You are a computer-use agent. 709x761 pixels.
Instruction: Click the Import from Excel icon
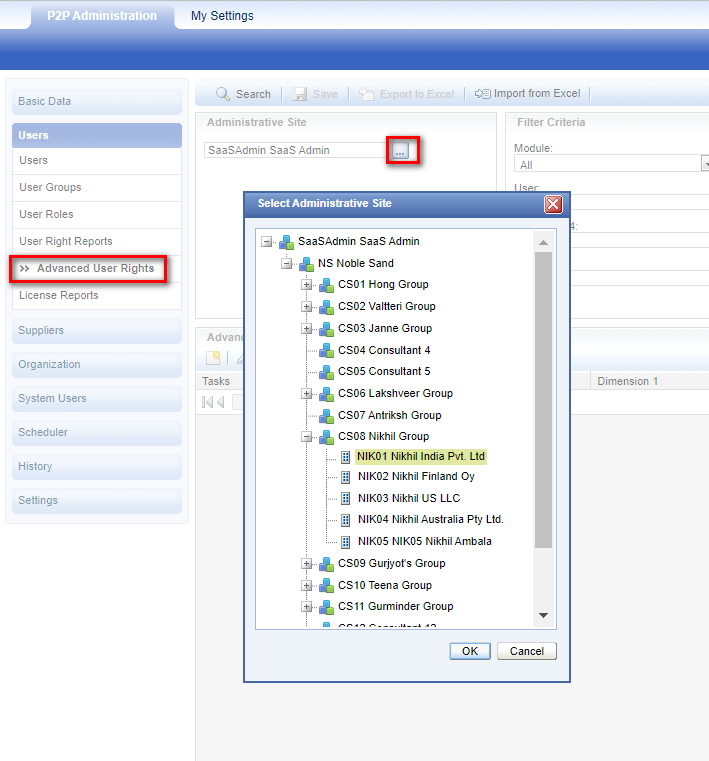coord(483,94)
